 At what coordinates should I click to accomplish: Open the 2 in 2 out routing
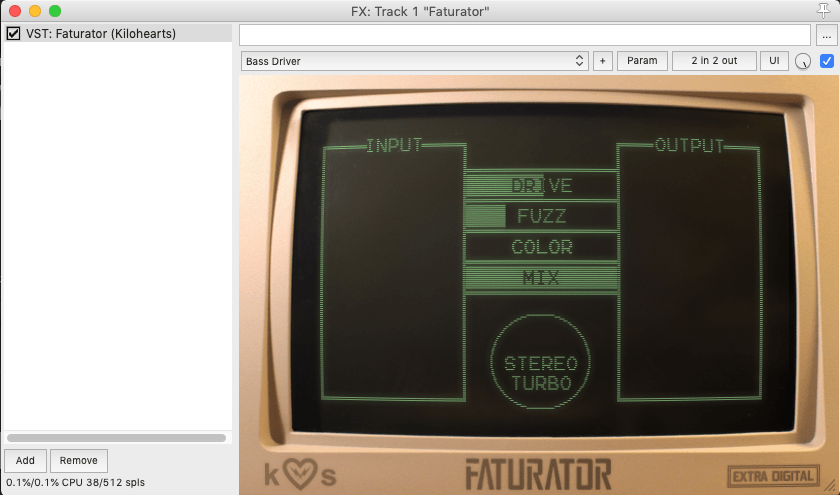[714, 61]
